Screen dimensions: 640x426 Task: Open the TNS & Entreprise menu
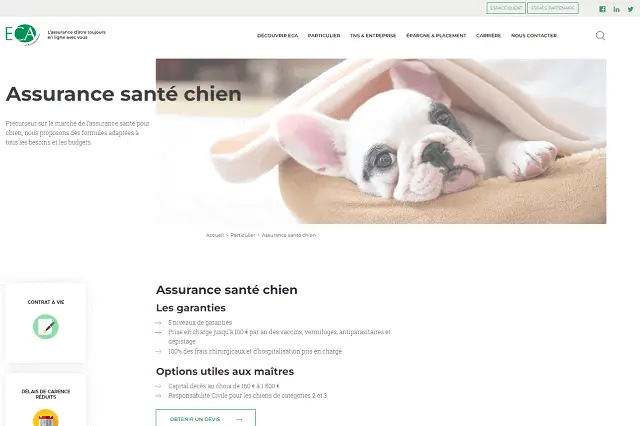pos(373,36)
